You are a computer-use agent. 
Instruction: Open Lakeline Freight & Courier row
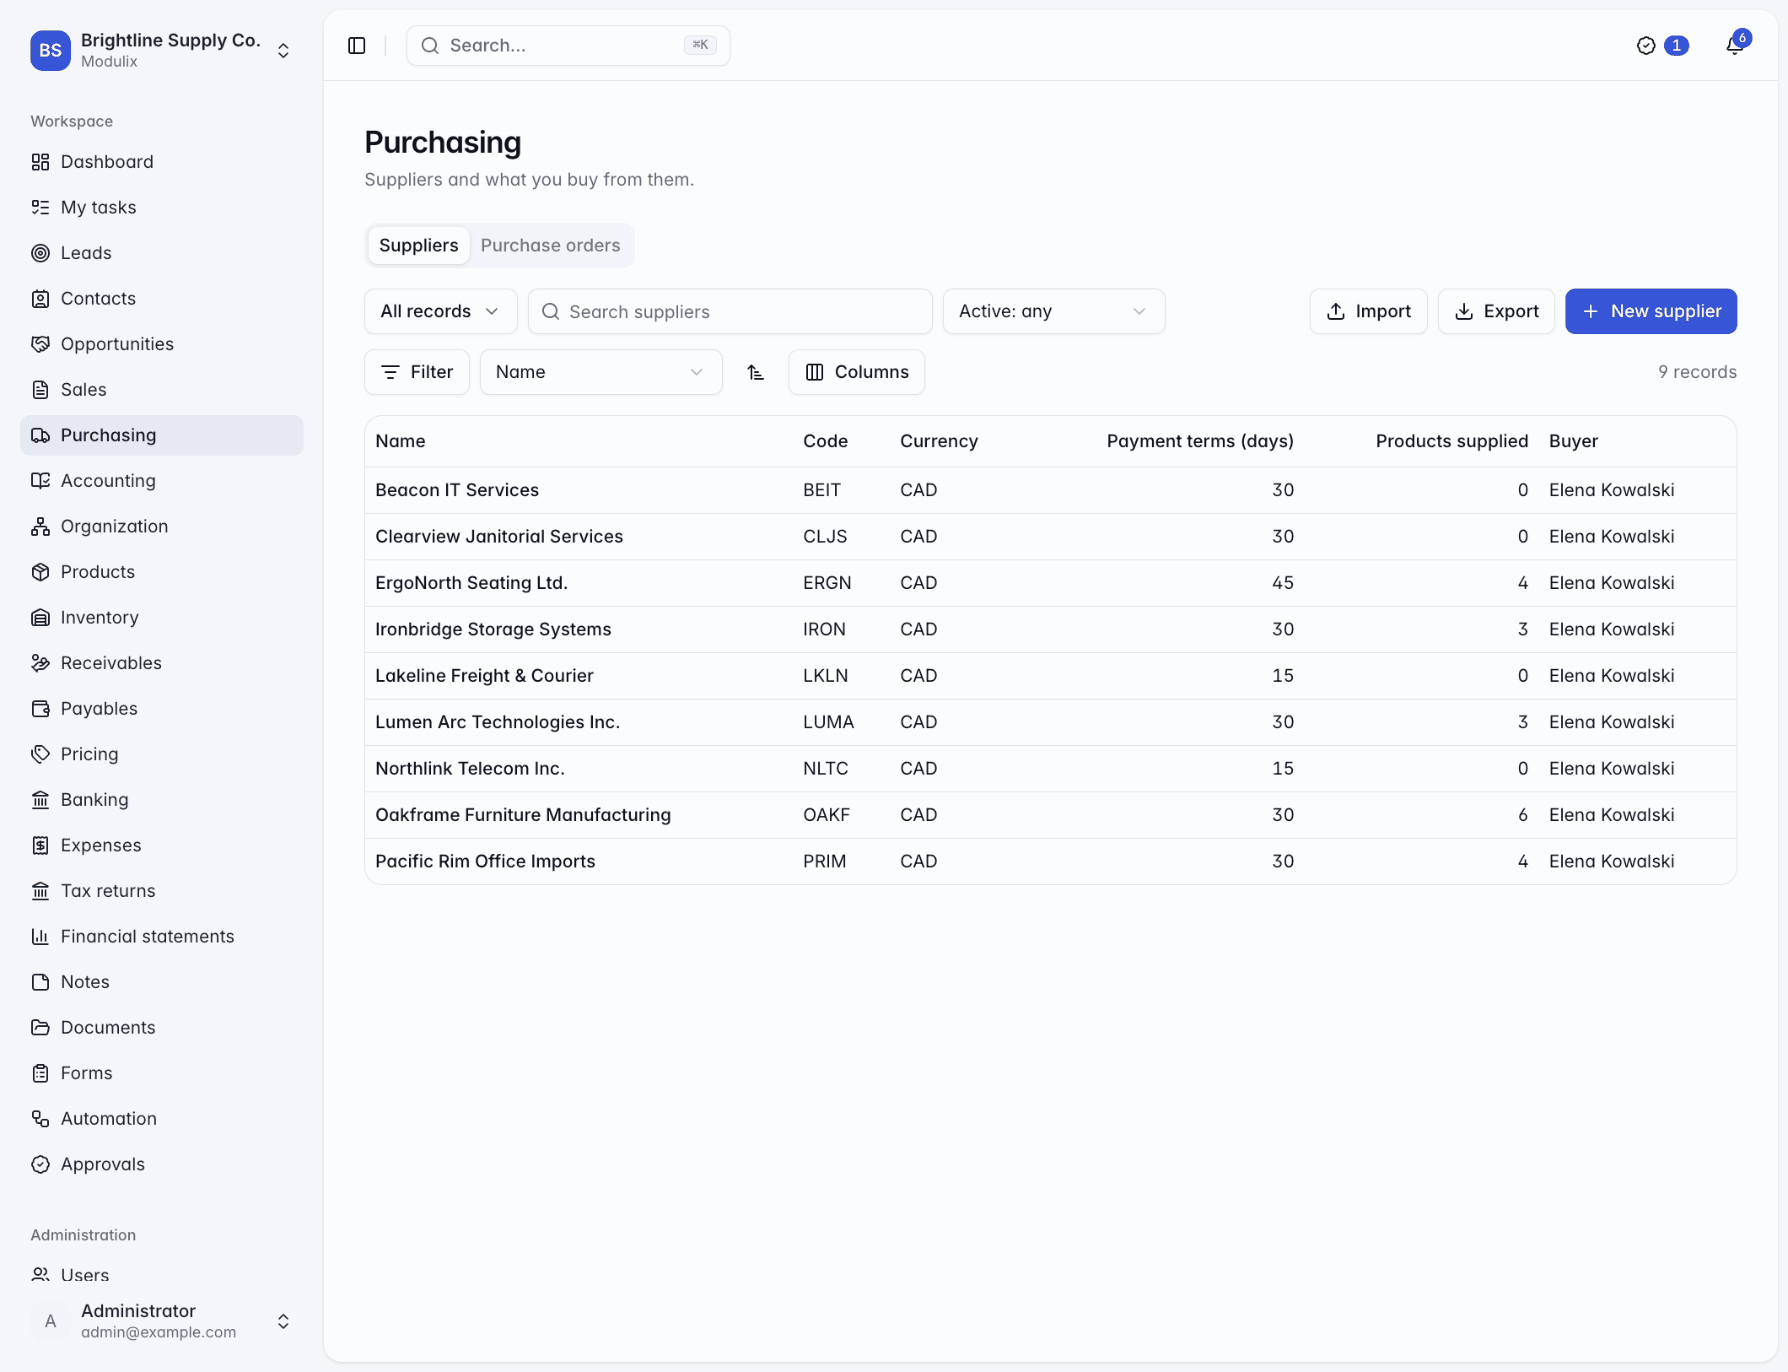[1050, 676]
